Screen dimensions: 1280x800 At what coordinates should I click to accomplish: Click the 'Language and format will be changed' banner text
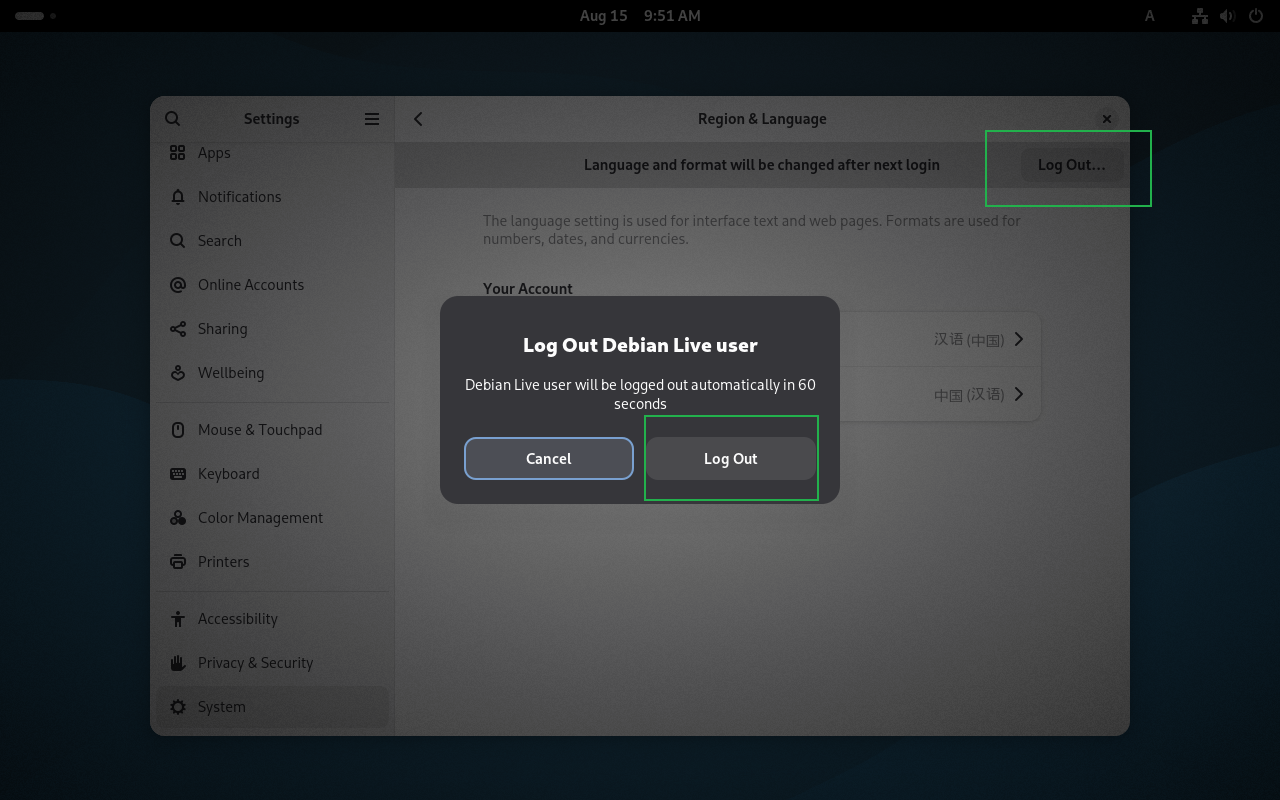[762, 165]
